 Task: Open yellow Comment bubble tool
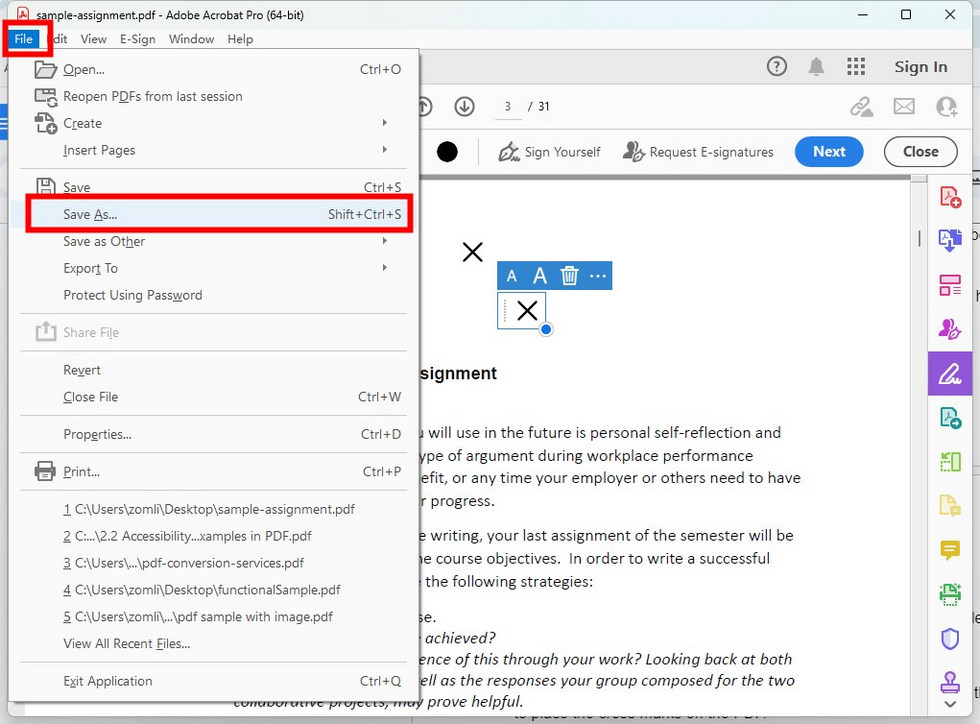pos(950,550)
